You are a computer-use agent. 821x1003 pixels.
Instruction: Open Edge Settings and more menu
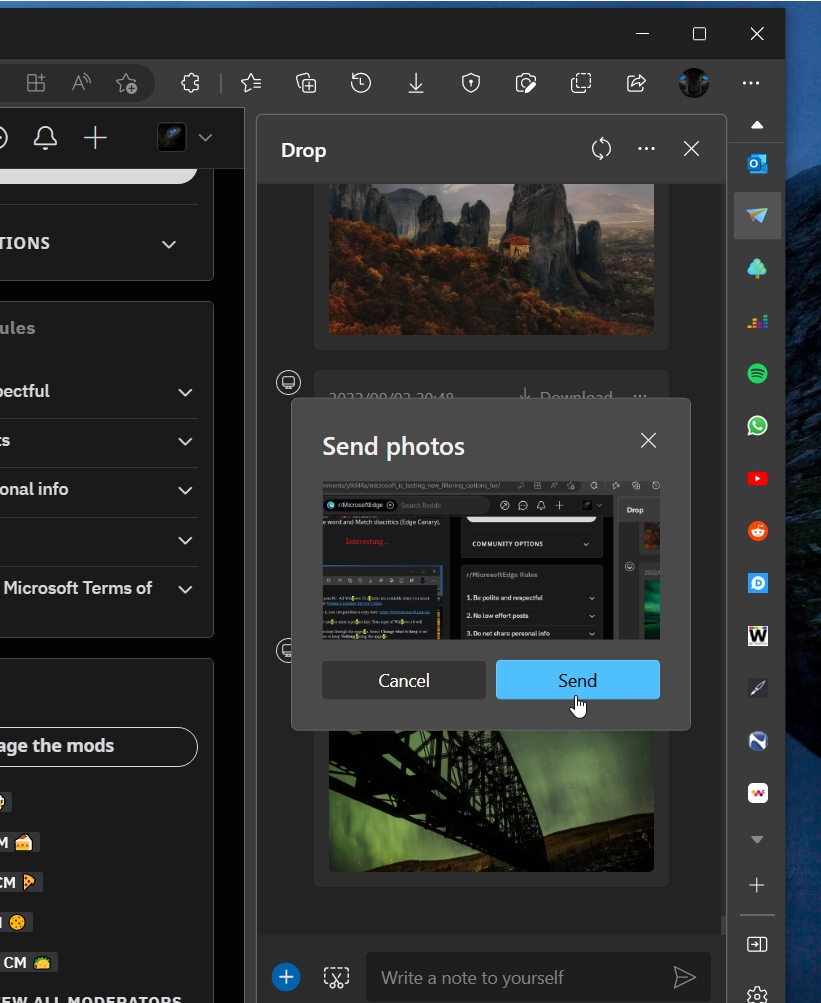click(x=751, y=83)
